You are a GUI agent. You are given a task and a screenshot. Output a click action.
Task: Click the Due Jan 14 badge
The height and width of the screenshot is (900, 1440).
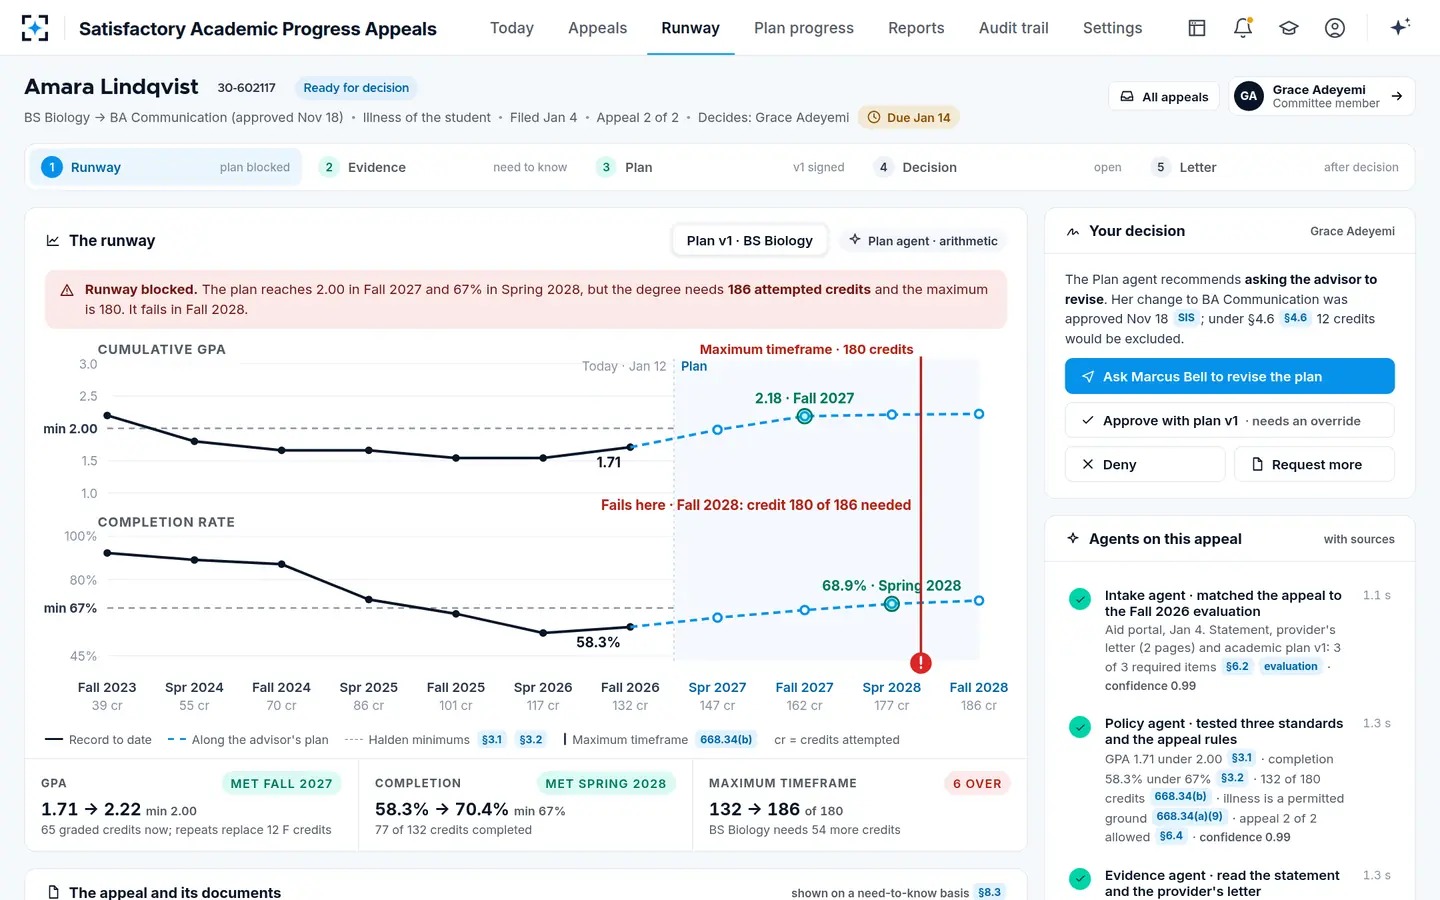point(909,117)
